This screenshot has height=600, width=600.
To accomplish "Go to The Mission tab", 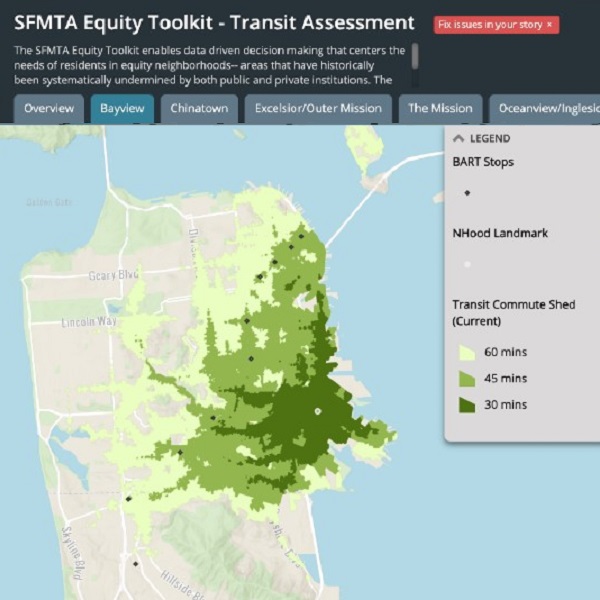I will click(x=440, y=108).
